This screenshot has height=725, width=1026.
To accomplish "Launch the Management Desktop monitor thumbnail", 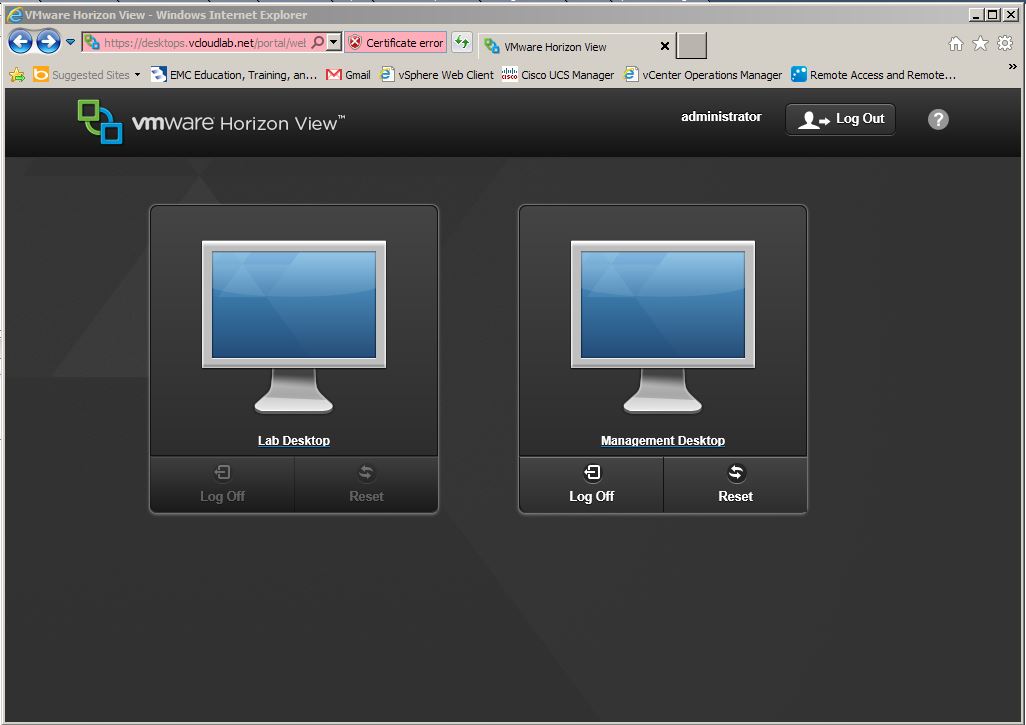I will tap(663, 327).
